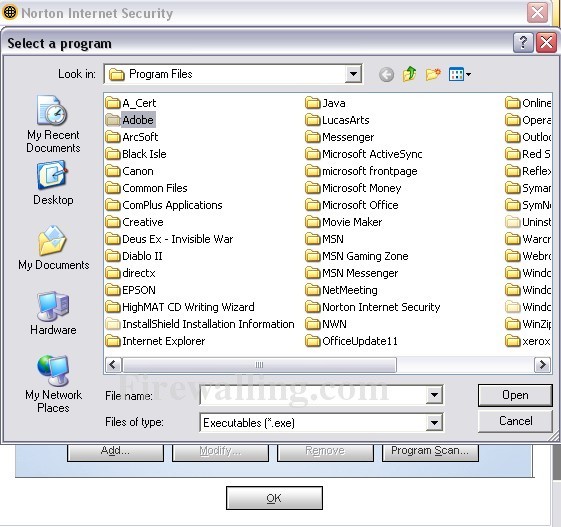Click the Open button
561x527 pixels.
515,395
